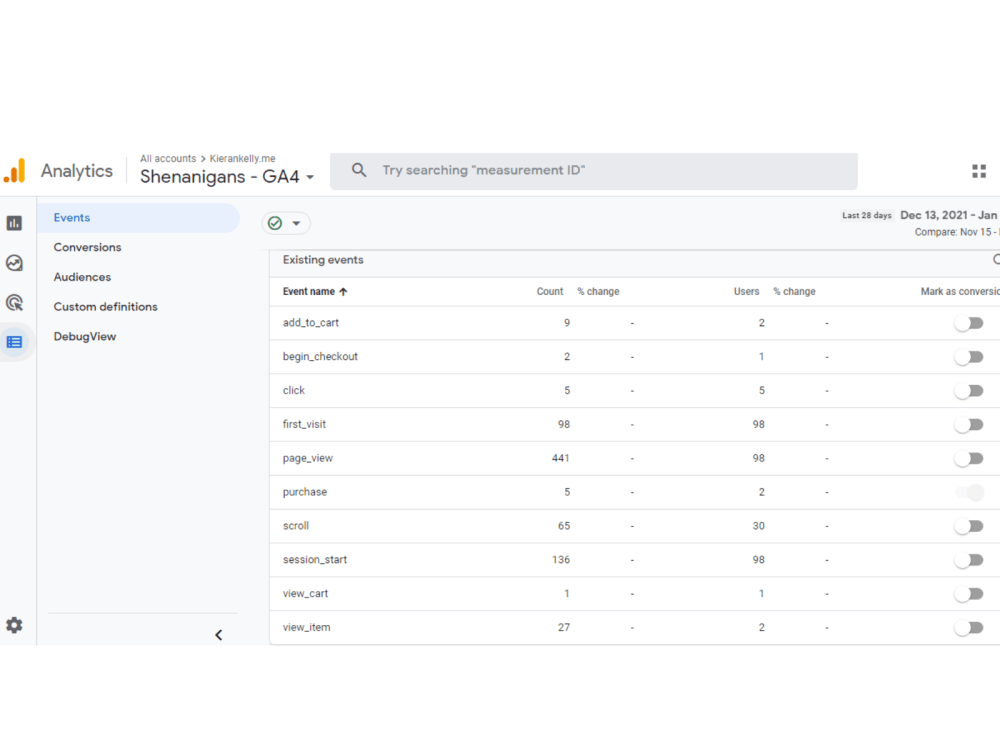Click the sort arrow beside Event name

click(x=343, y=291)
